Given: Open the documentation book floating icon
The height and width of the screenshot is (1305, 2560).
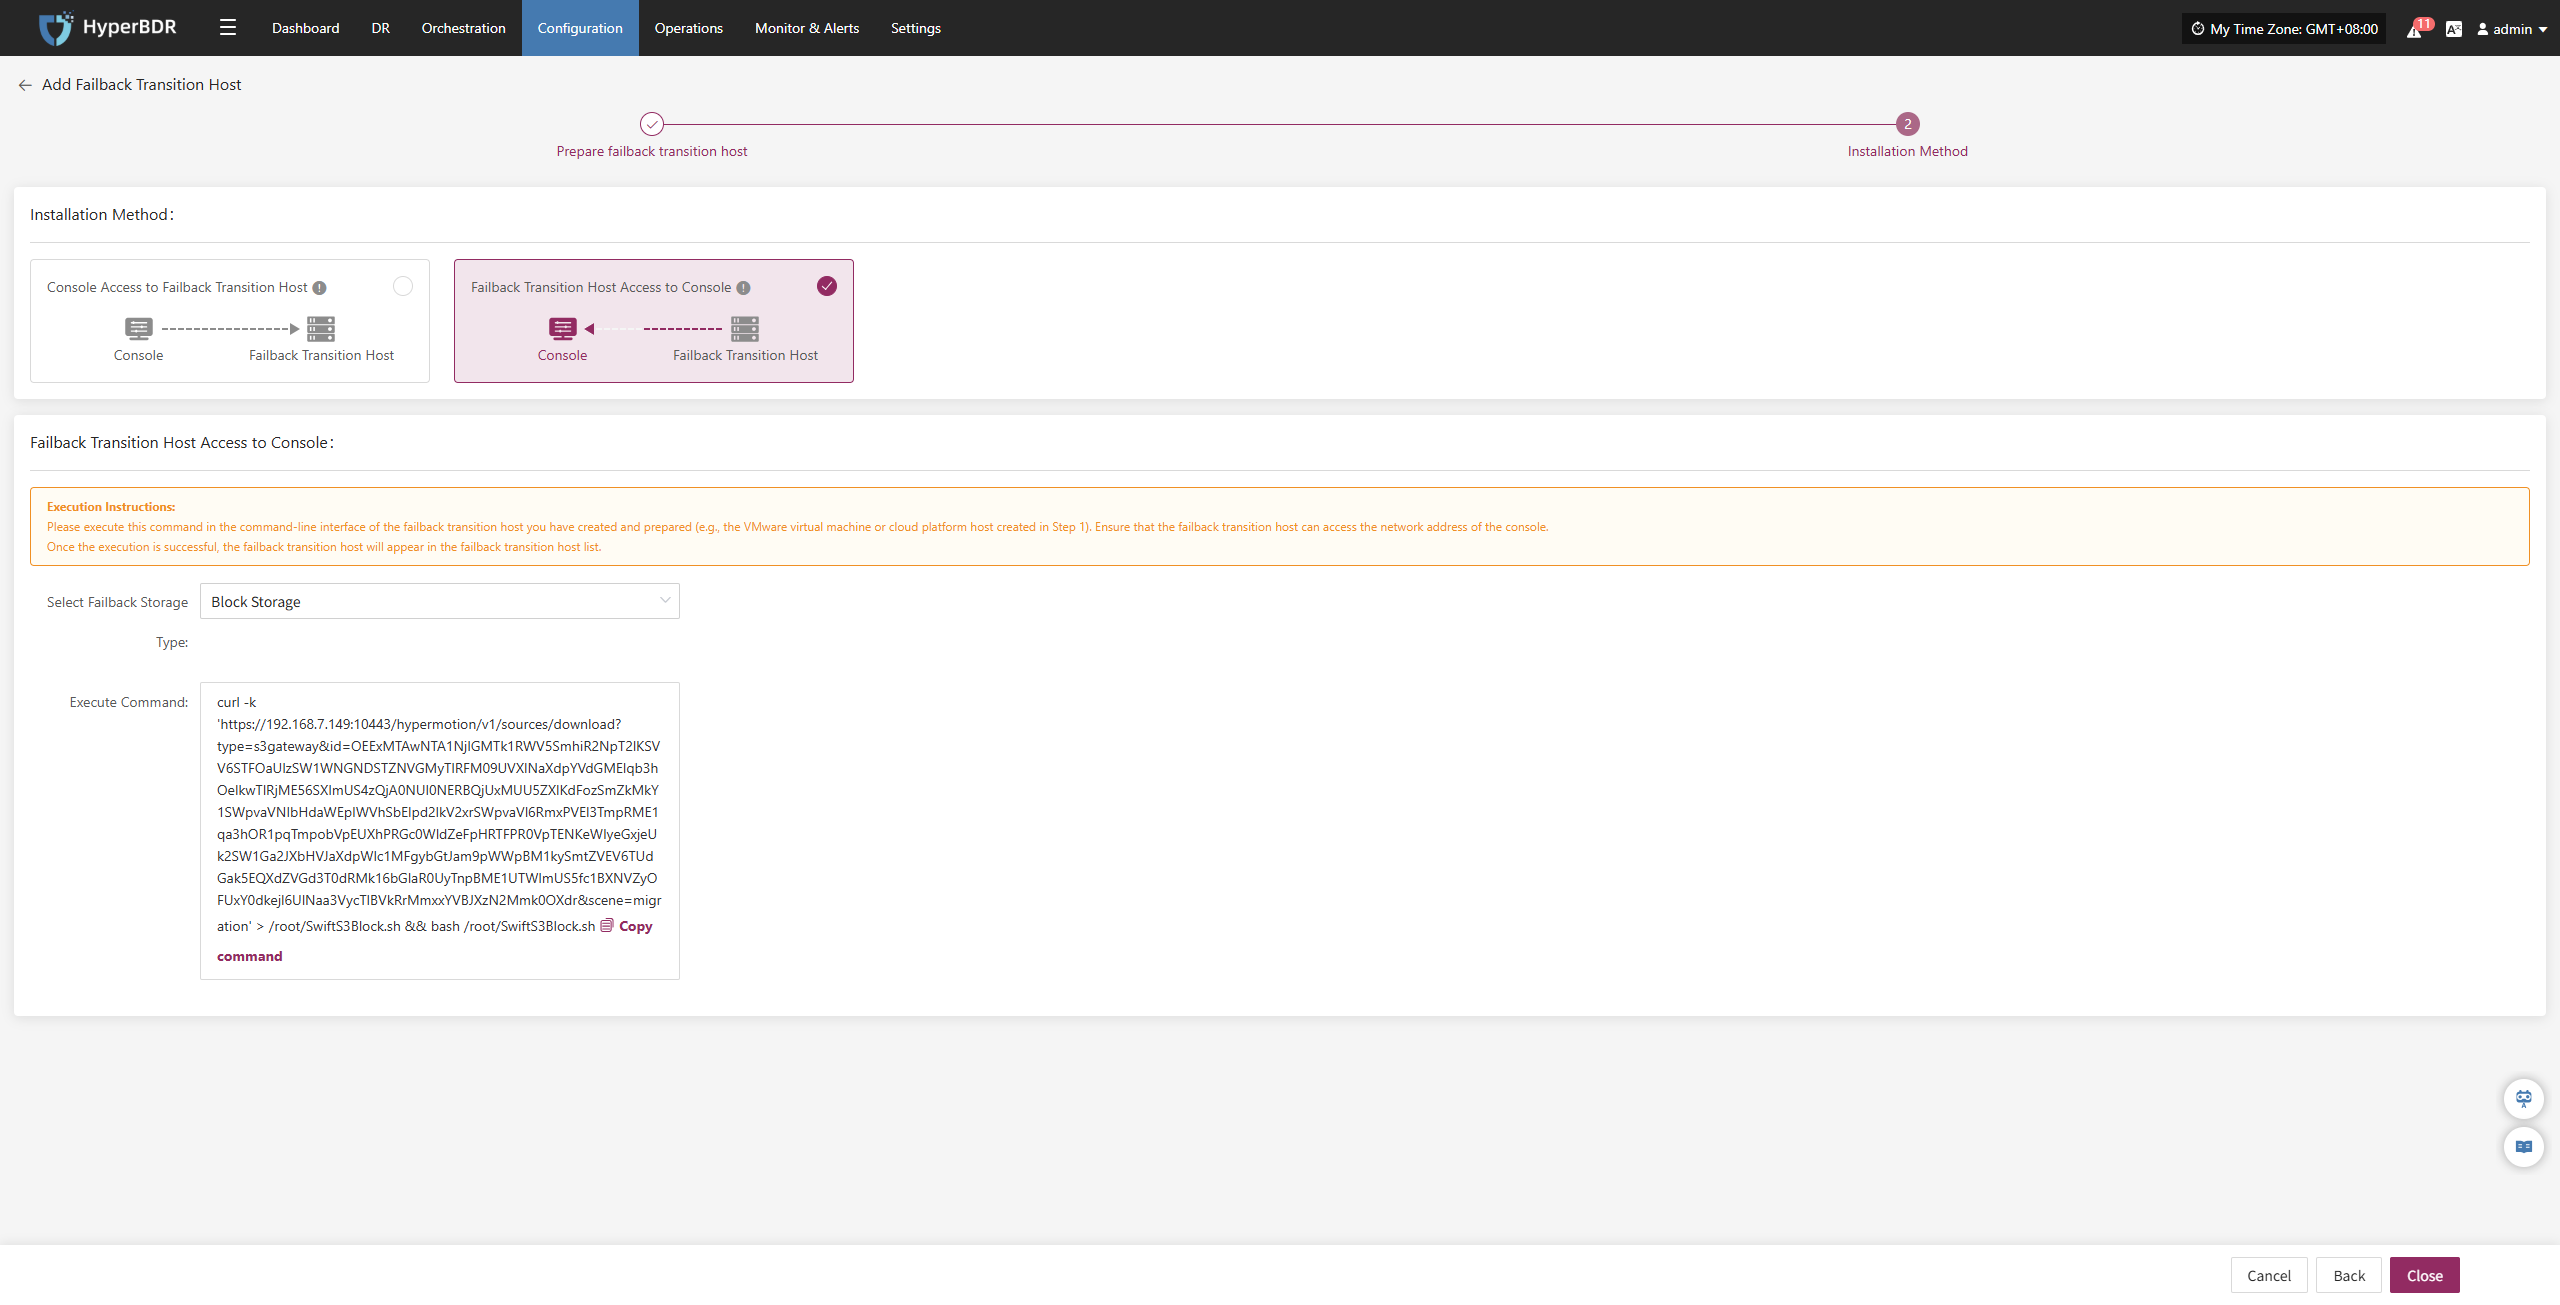Looking at the screenshot, I should tap(2523, 1146).
